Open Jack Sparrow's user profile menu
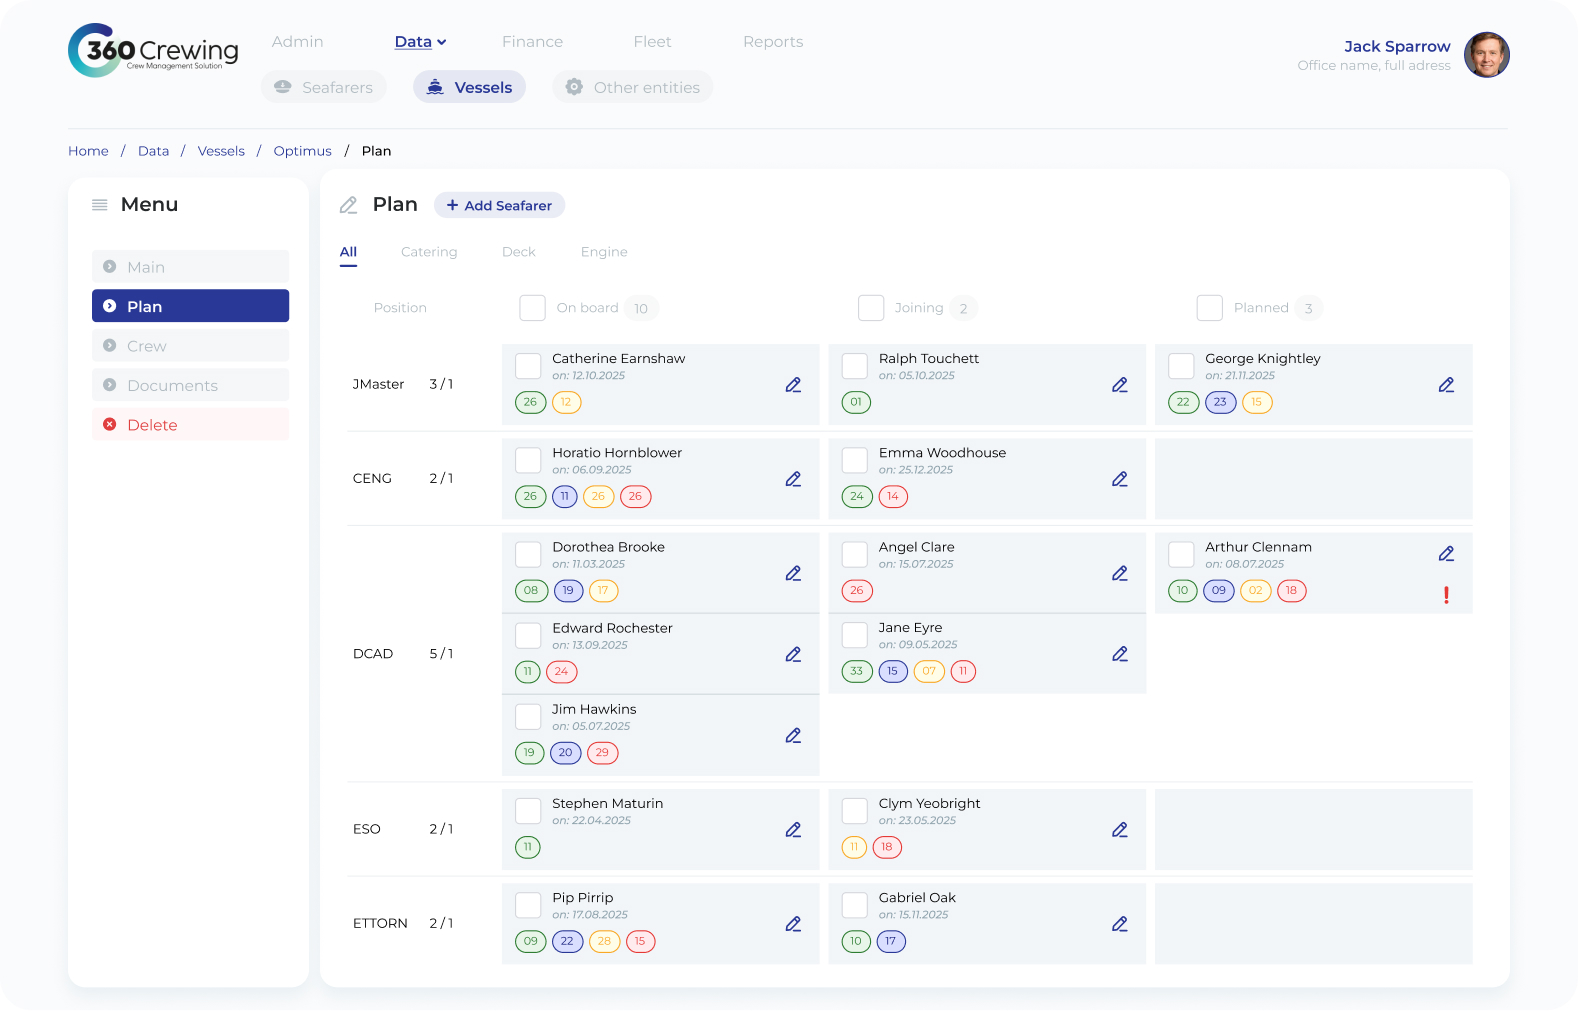This screenshot has height=1011, width=1578. pos(1486,55)
